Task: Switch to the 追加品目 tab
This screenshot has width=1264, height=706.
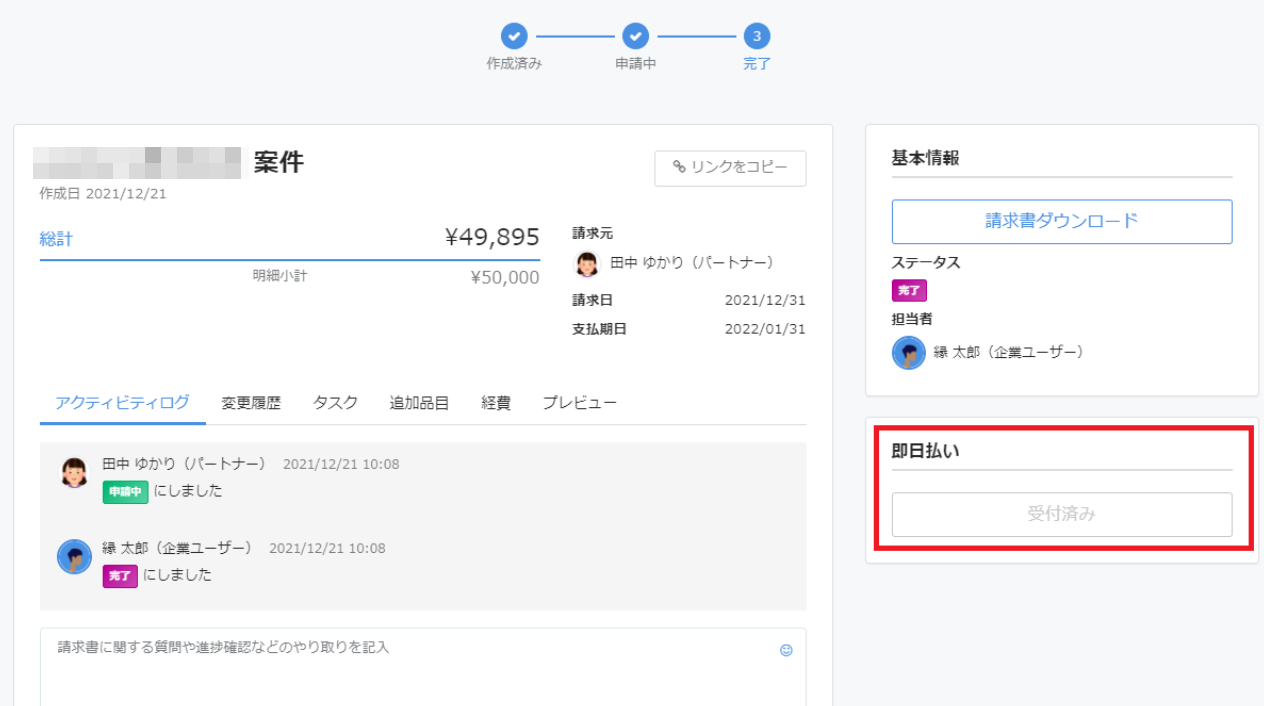Action: (x=419, y=403)
